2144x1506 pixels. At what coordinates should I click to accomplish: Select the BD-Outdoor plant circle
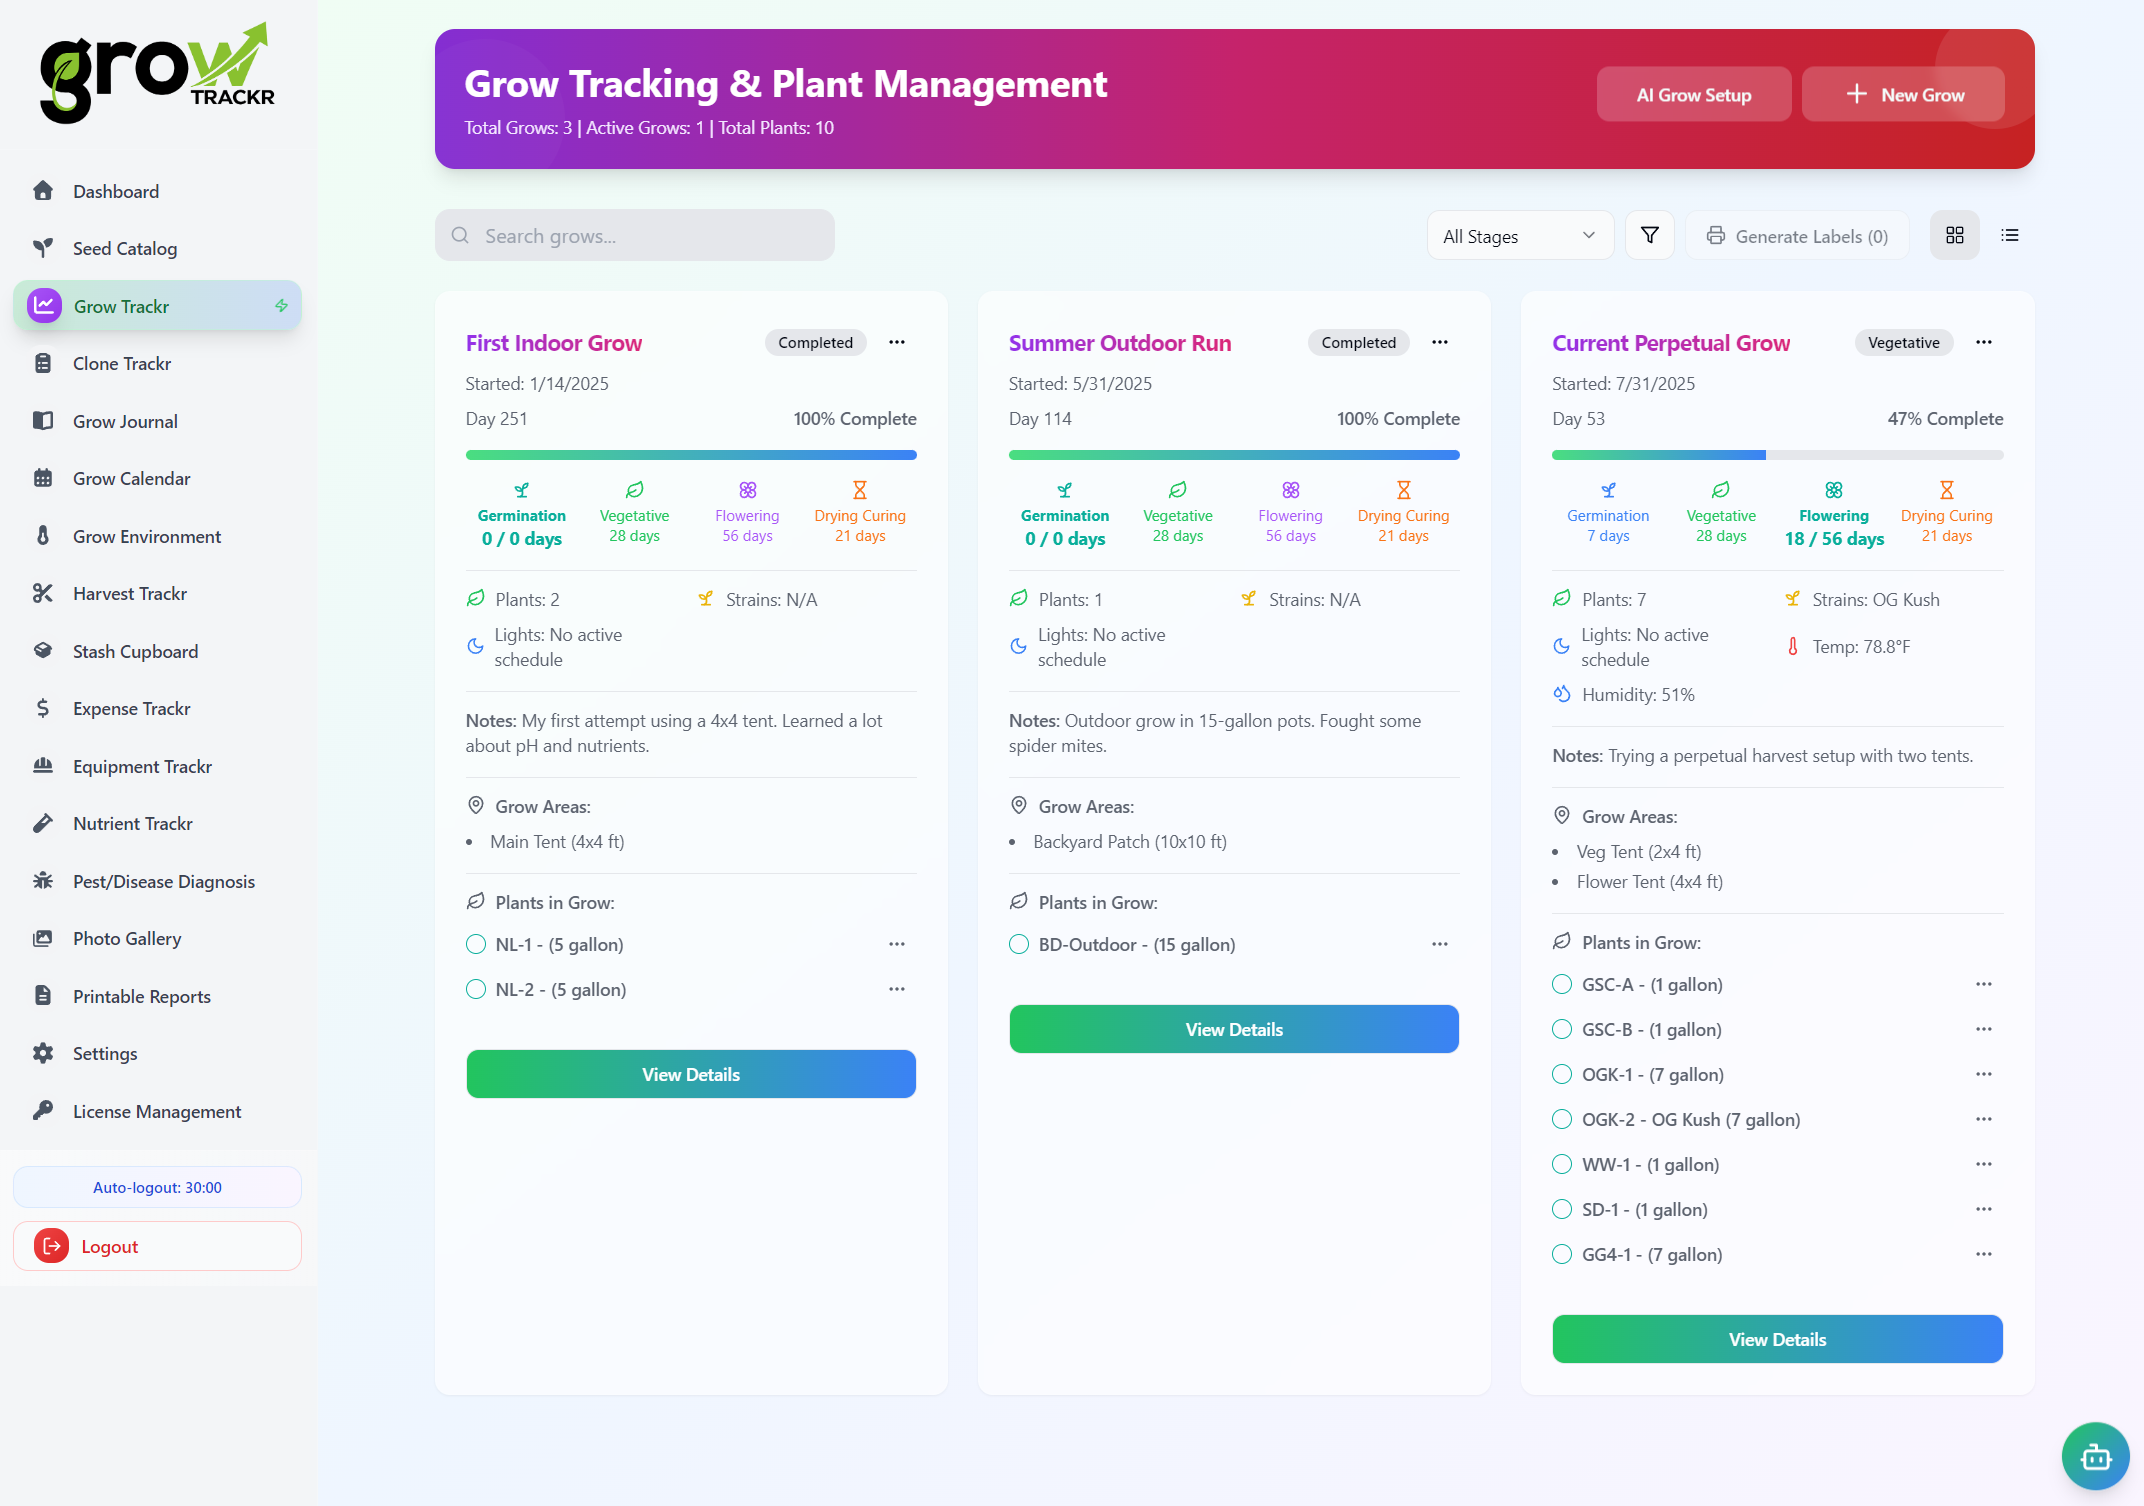click(1019, 944)
